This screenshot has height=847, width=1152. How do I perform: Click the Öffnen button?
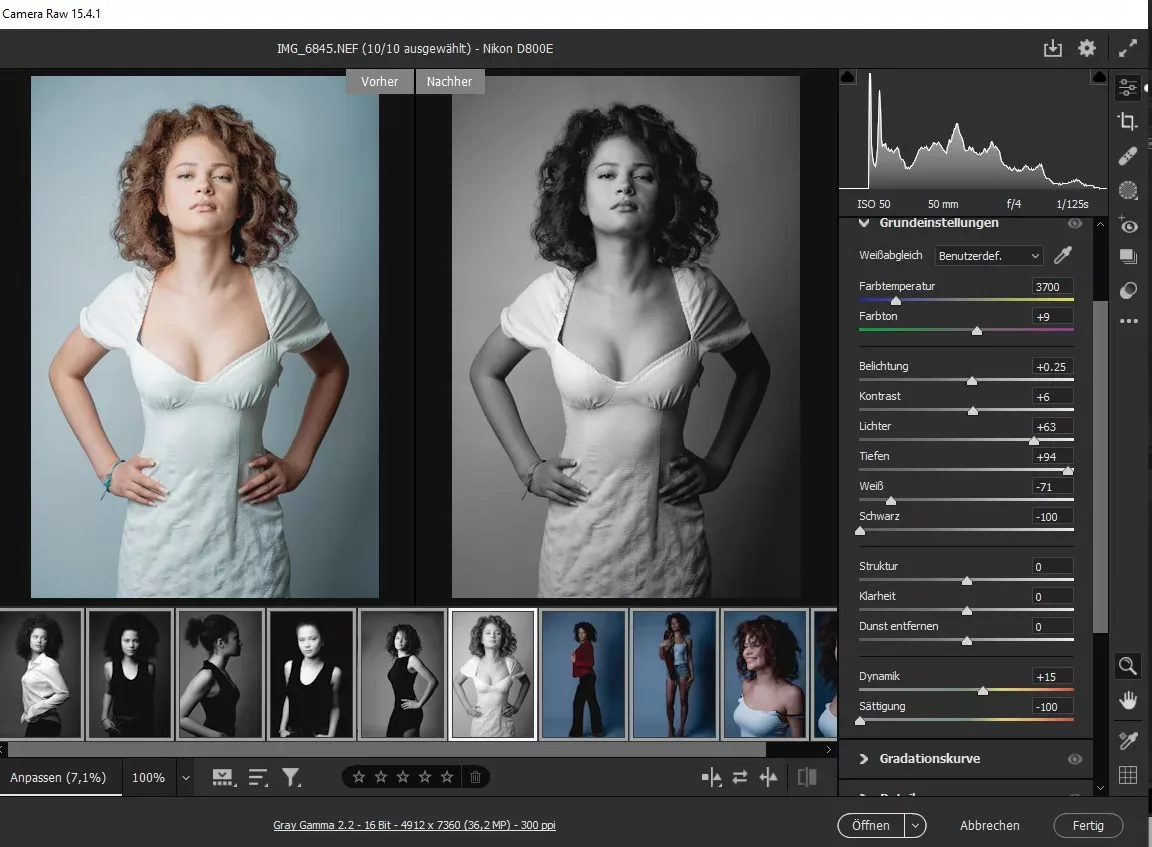click(x=871, y=826)
